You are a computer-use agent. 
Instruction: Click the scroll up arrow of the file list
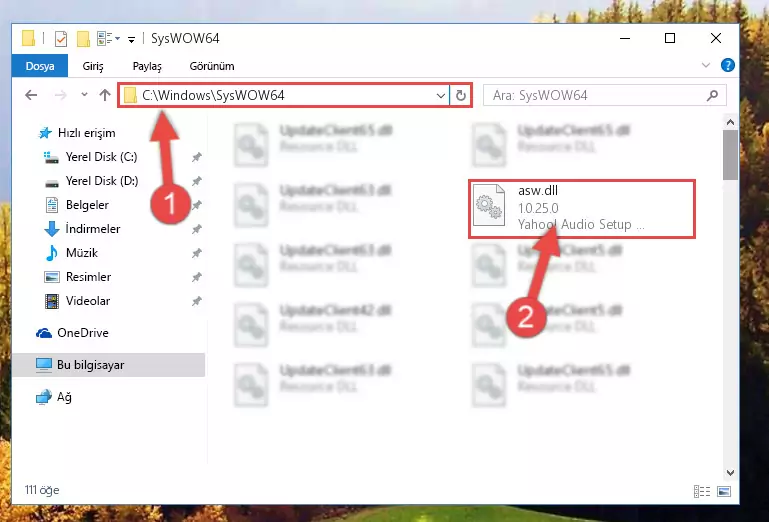730,122
